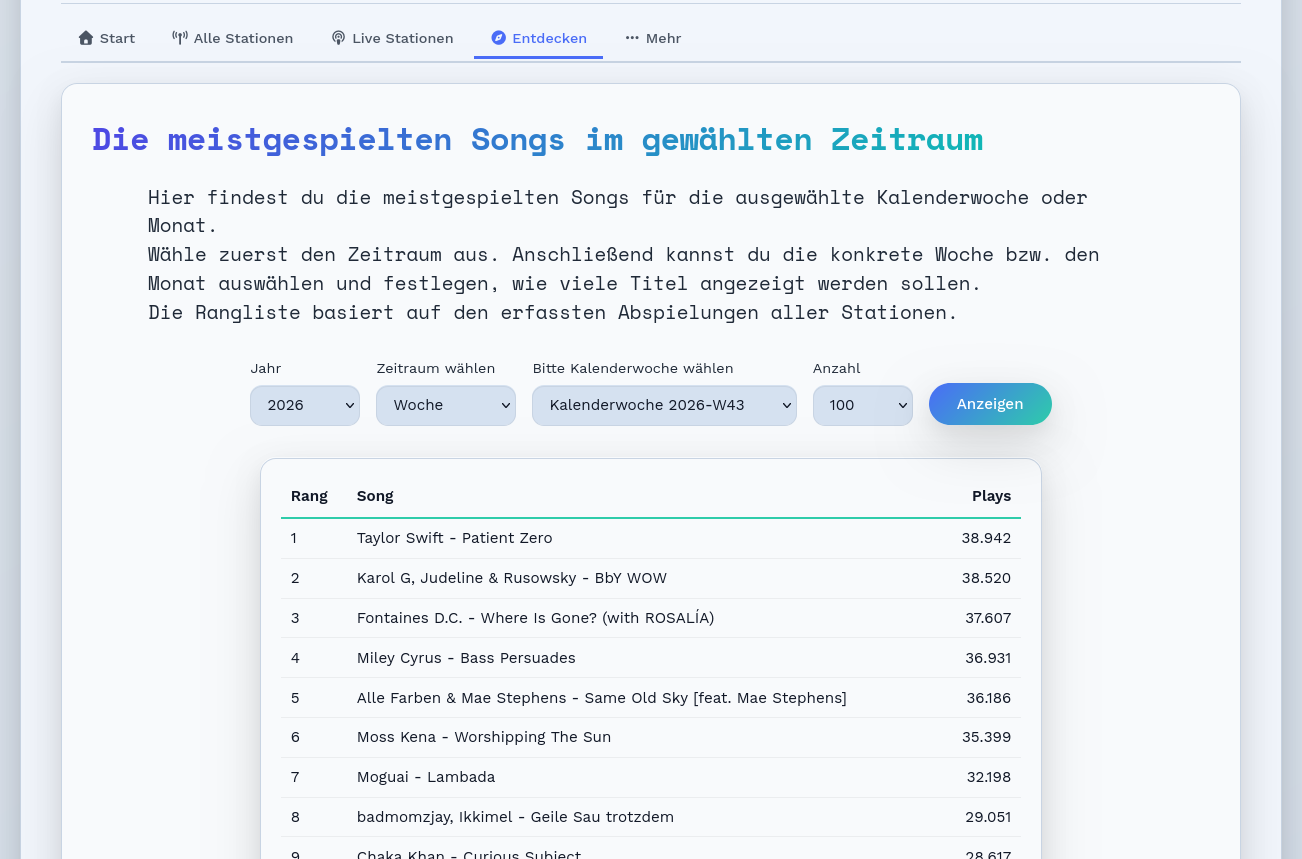Click the Plays column header
The image size is (1302, 859).
(x=991, y=496)
